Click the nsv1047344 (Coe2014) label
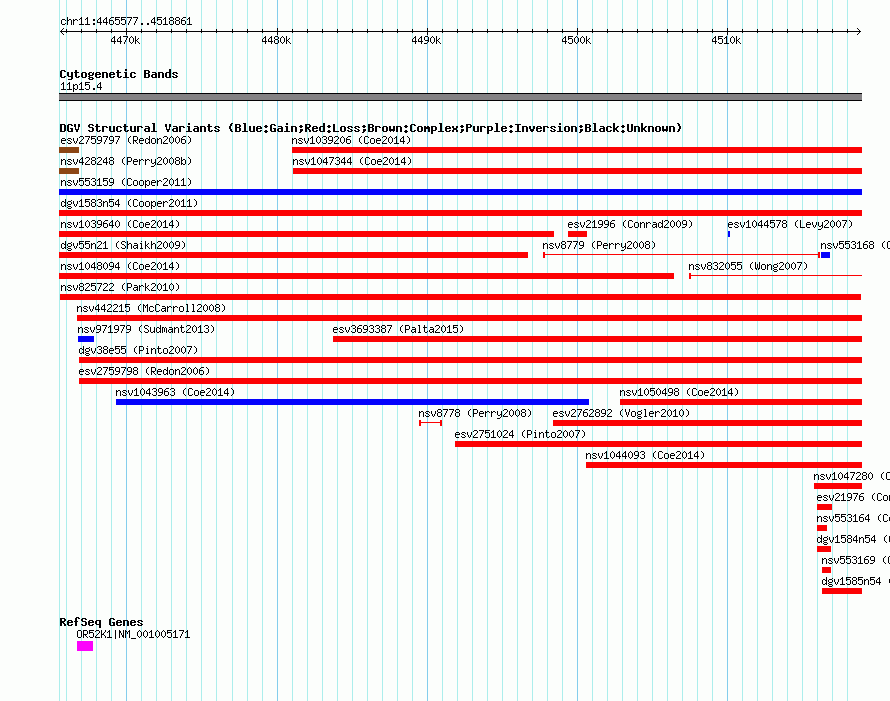This screenshot has height=701, width=890. 352,161
